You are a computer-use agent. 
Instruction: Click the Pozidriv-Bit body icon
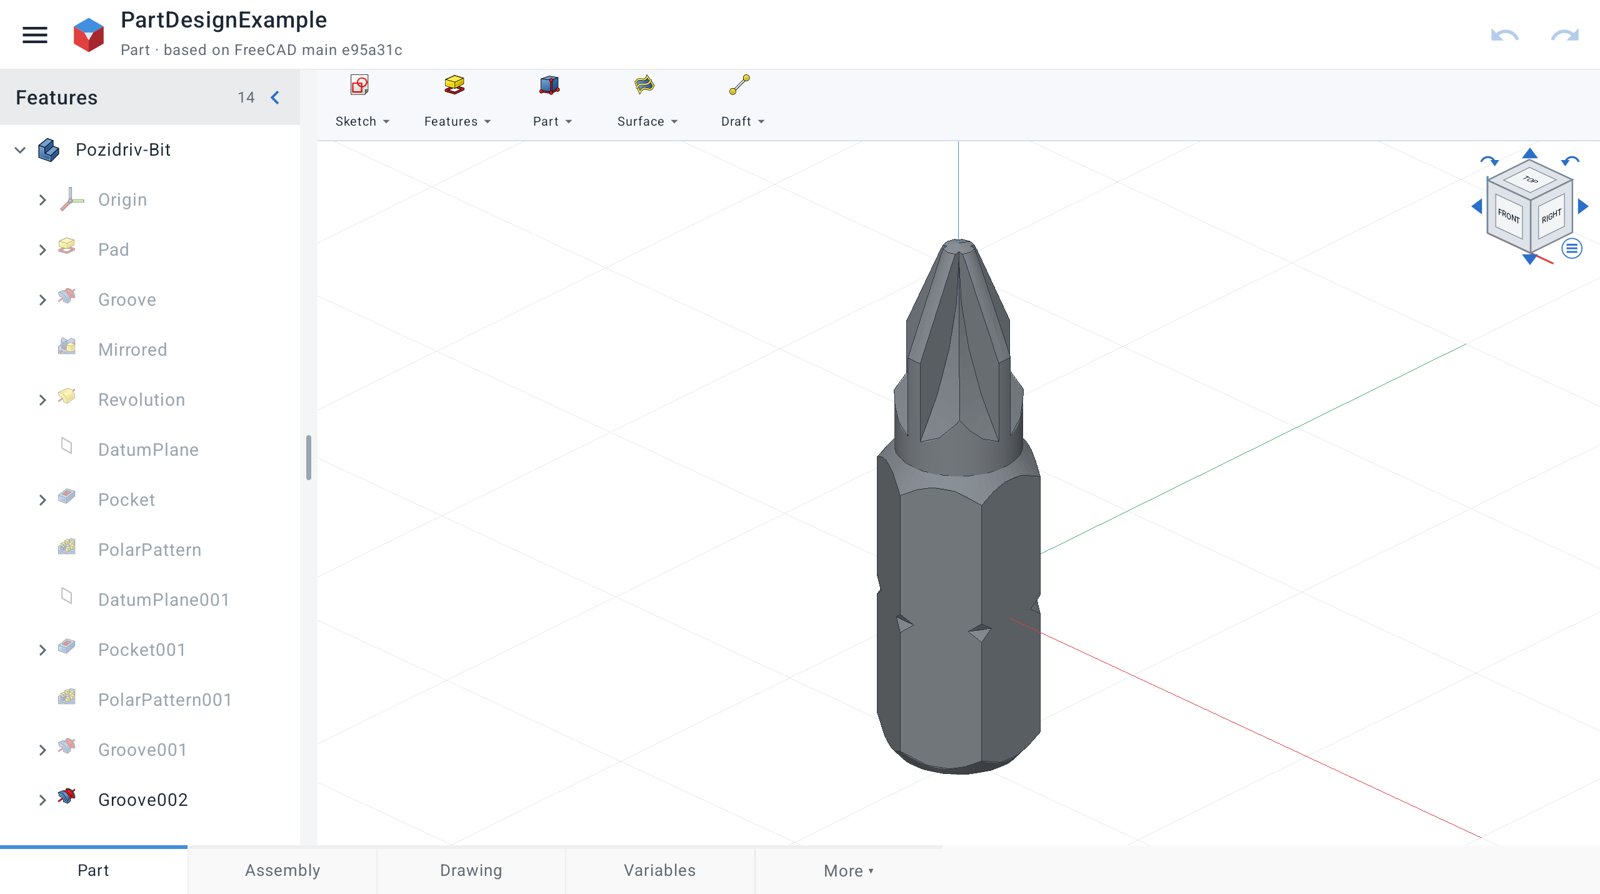click(48, 150)
